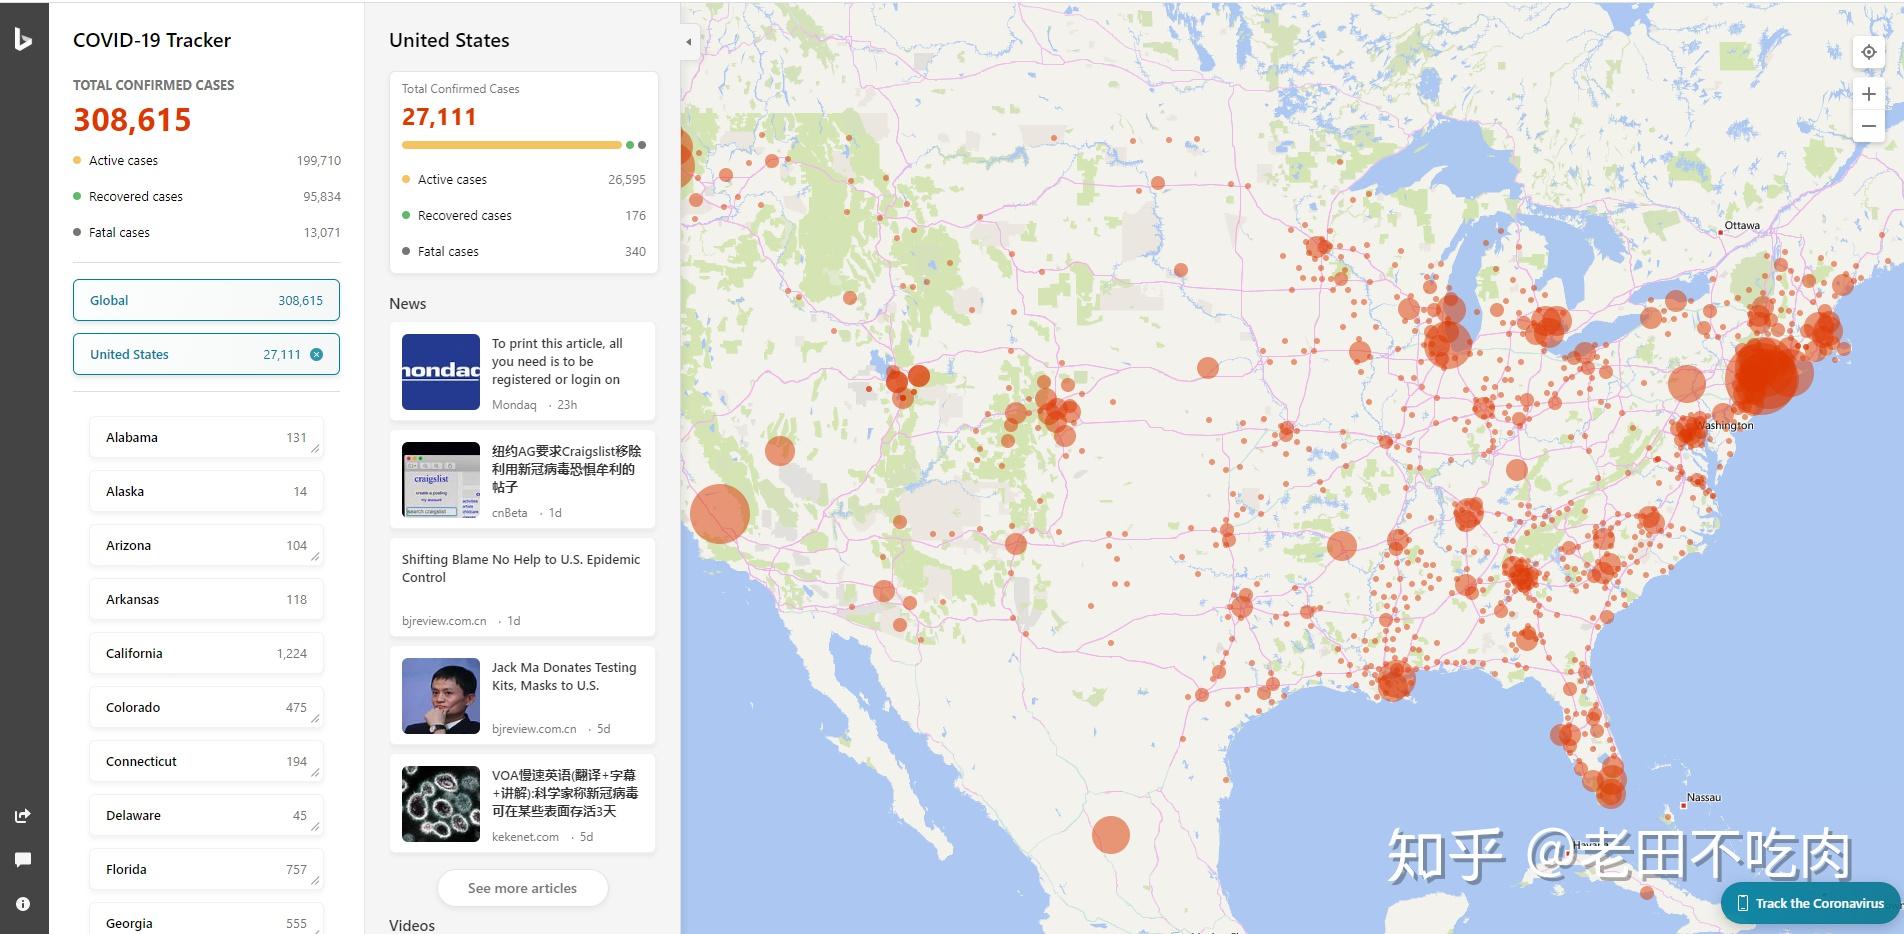Open the feedback chat bubble icon
This screenshot has width=1904, height=934.
pyautogui.click(x=23, y=860)
